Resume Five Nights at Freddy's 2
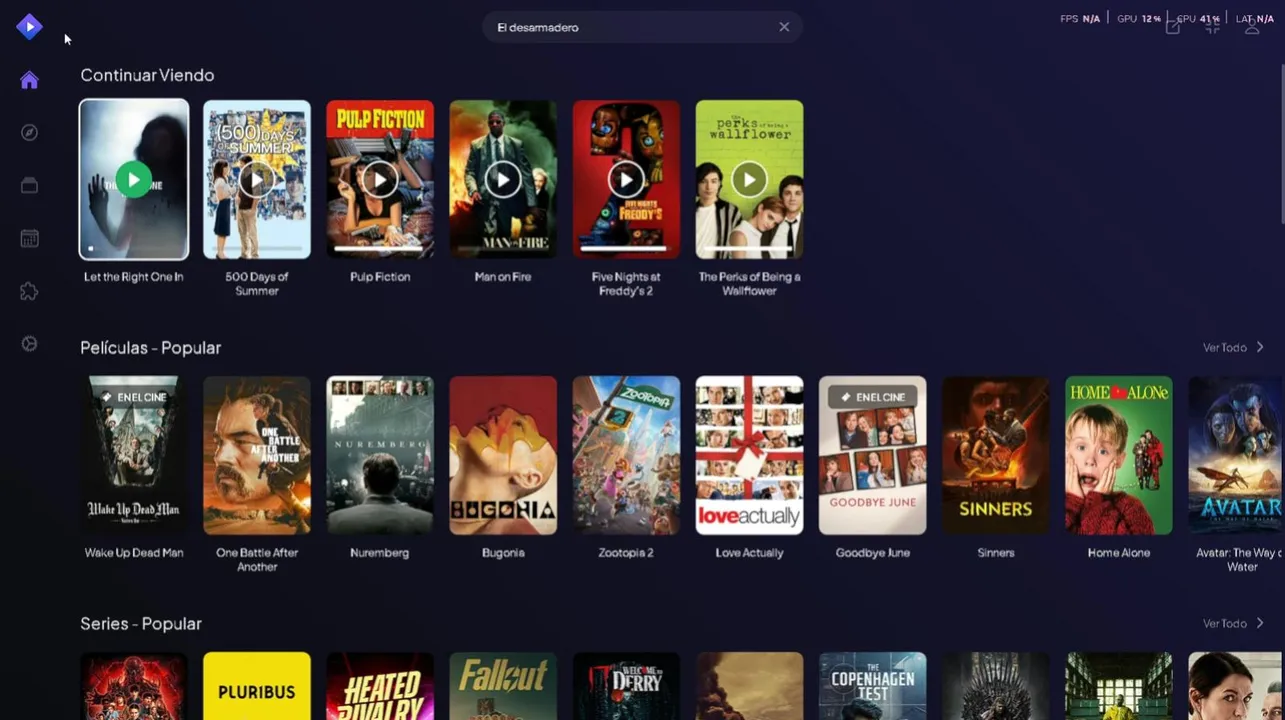This screenshot has height=720, width=1285. click(x=626, y=180)
